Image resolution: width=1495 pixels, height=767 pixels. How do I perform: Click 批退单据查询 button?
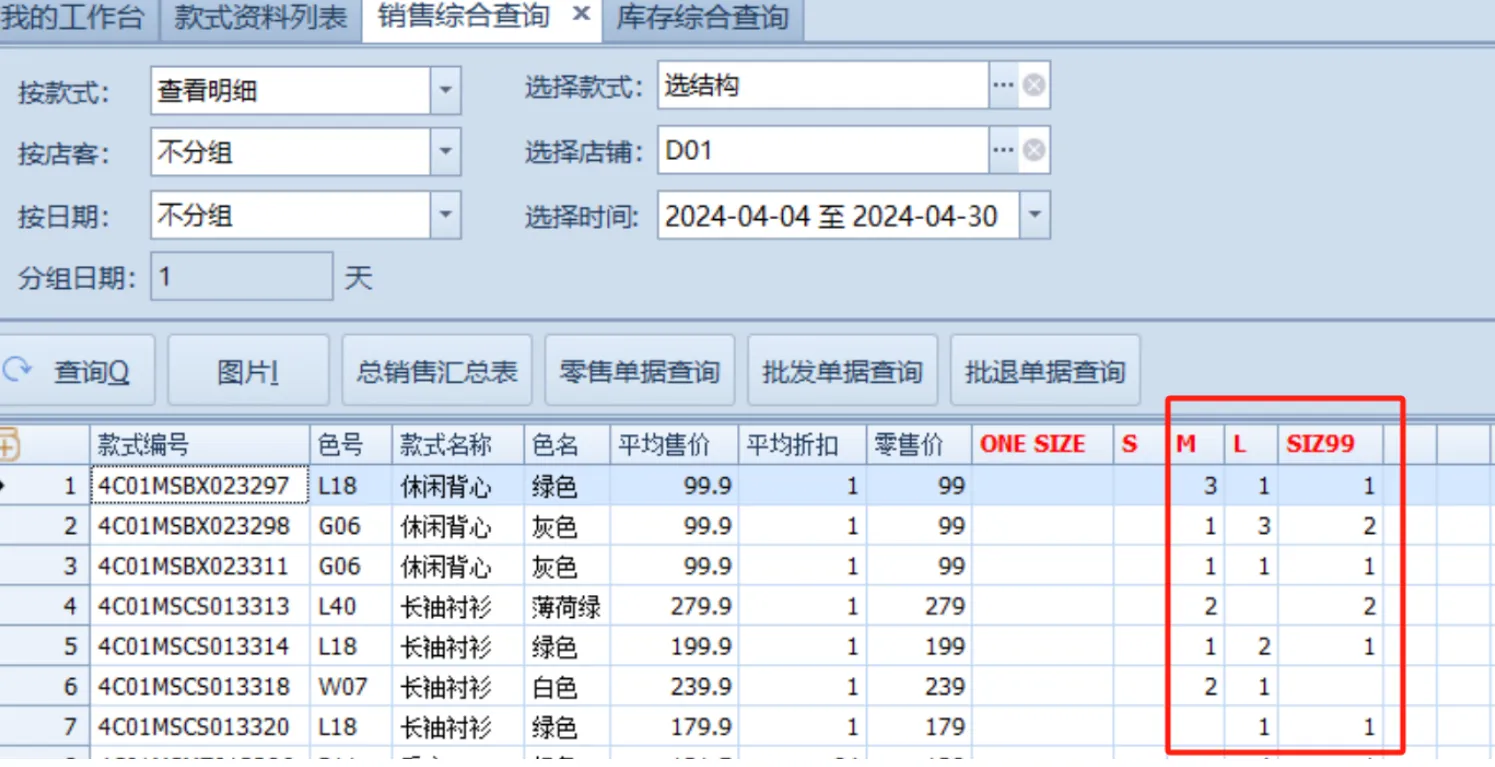[x=1045, y=372]
